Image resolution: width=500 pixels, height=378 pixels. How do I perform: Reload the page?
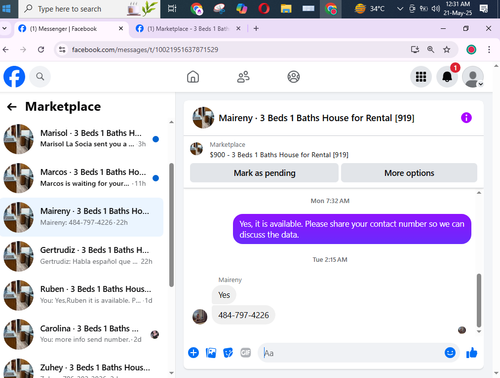click(x=41, y=50)
